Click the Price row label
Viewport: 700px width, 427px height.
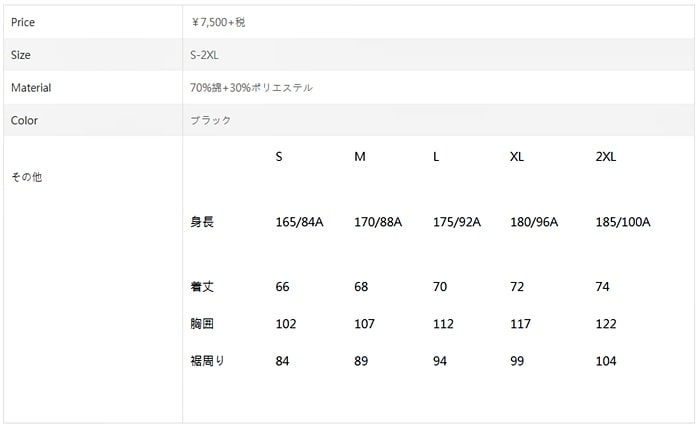[x=24, y=22]
